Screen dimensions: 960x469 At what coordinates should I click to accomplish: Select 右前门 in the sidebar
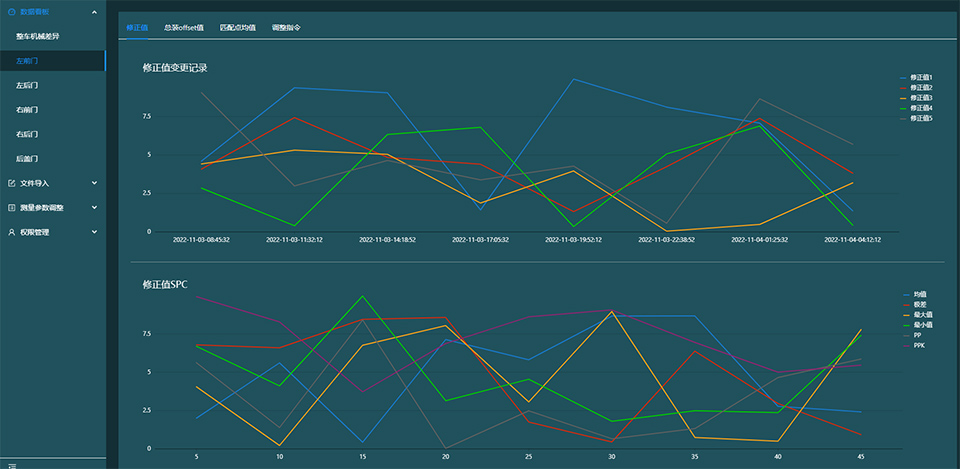[x=27, y=110]
